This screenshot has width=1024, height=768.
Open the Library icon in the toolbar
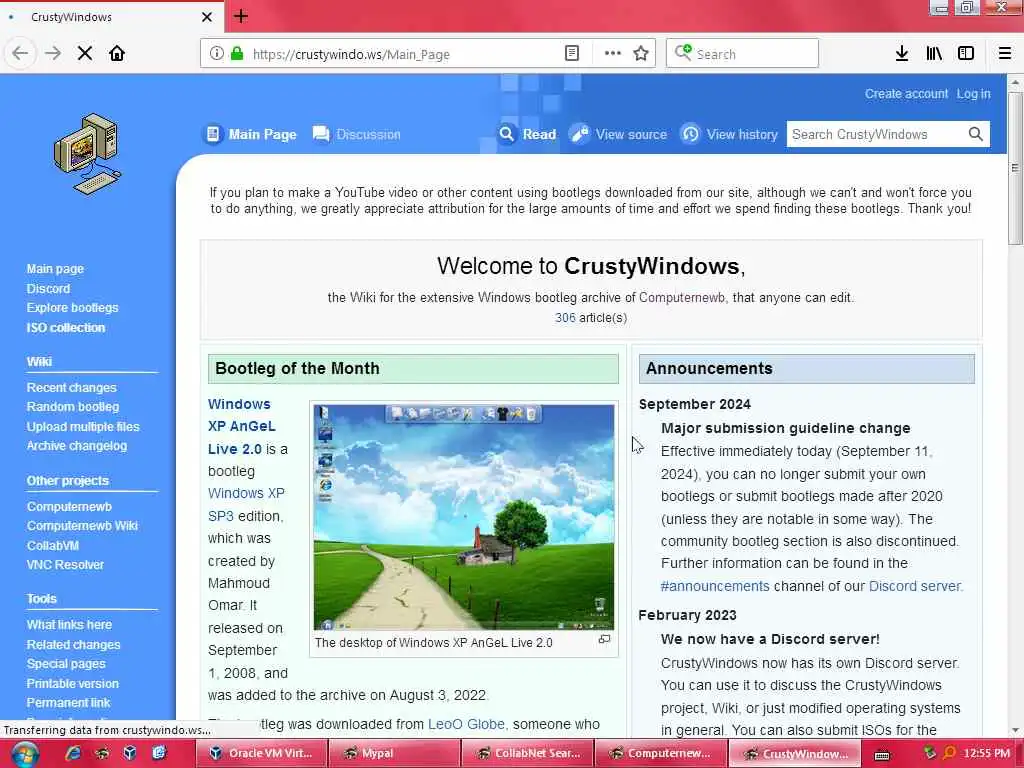click(934, 54)
